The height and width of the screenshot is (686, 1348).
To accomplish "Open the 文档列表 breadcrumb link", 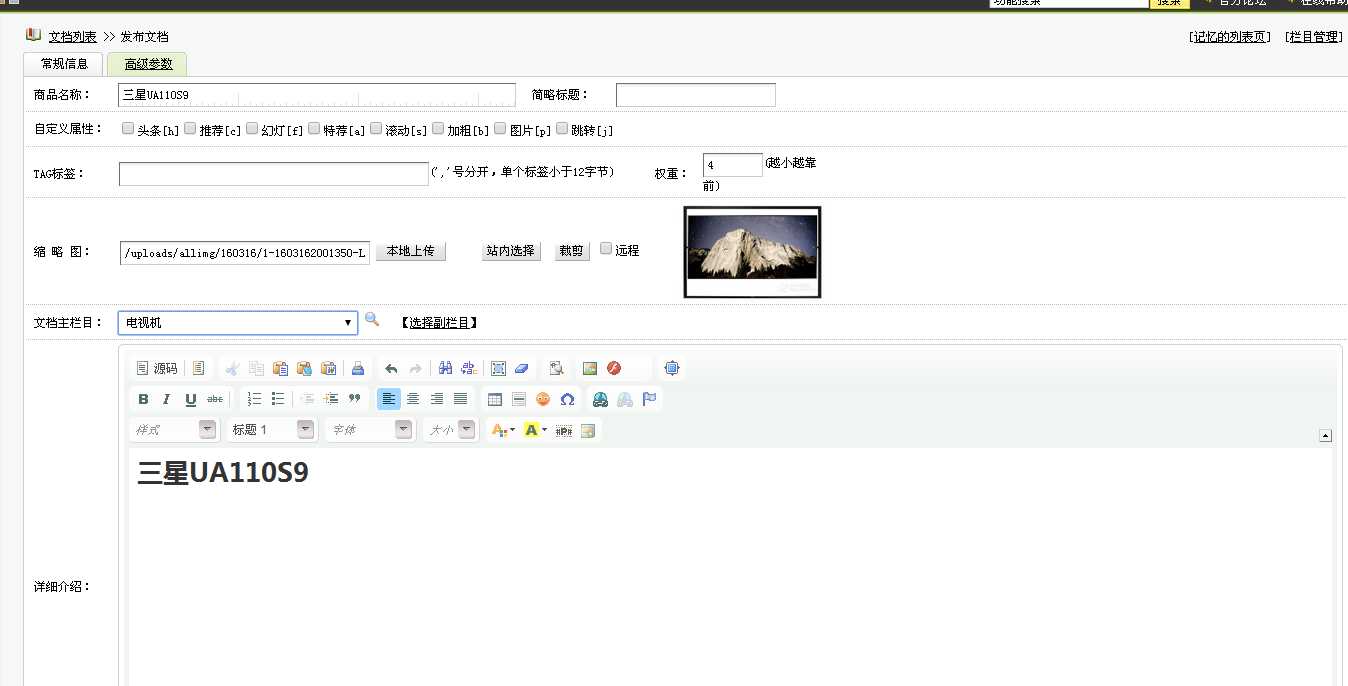I will 73,37.
